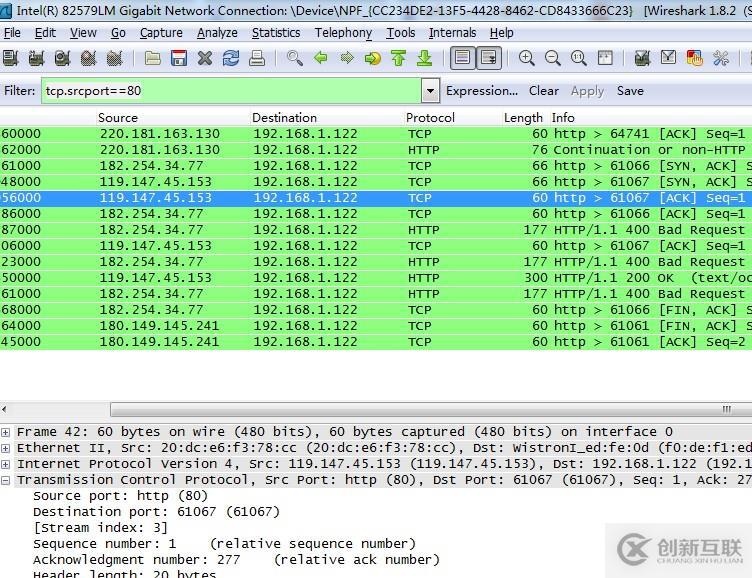The width and height of the screenshot is (752, 578).
Task: Go forward in packet history arrow
Action: 347,58
